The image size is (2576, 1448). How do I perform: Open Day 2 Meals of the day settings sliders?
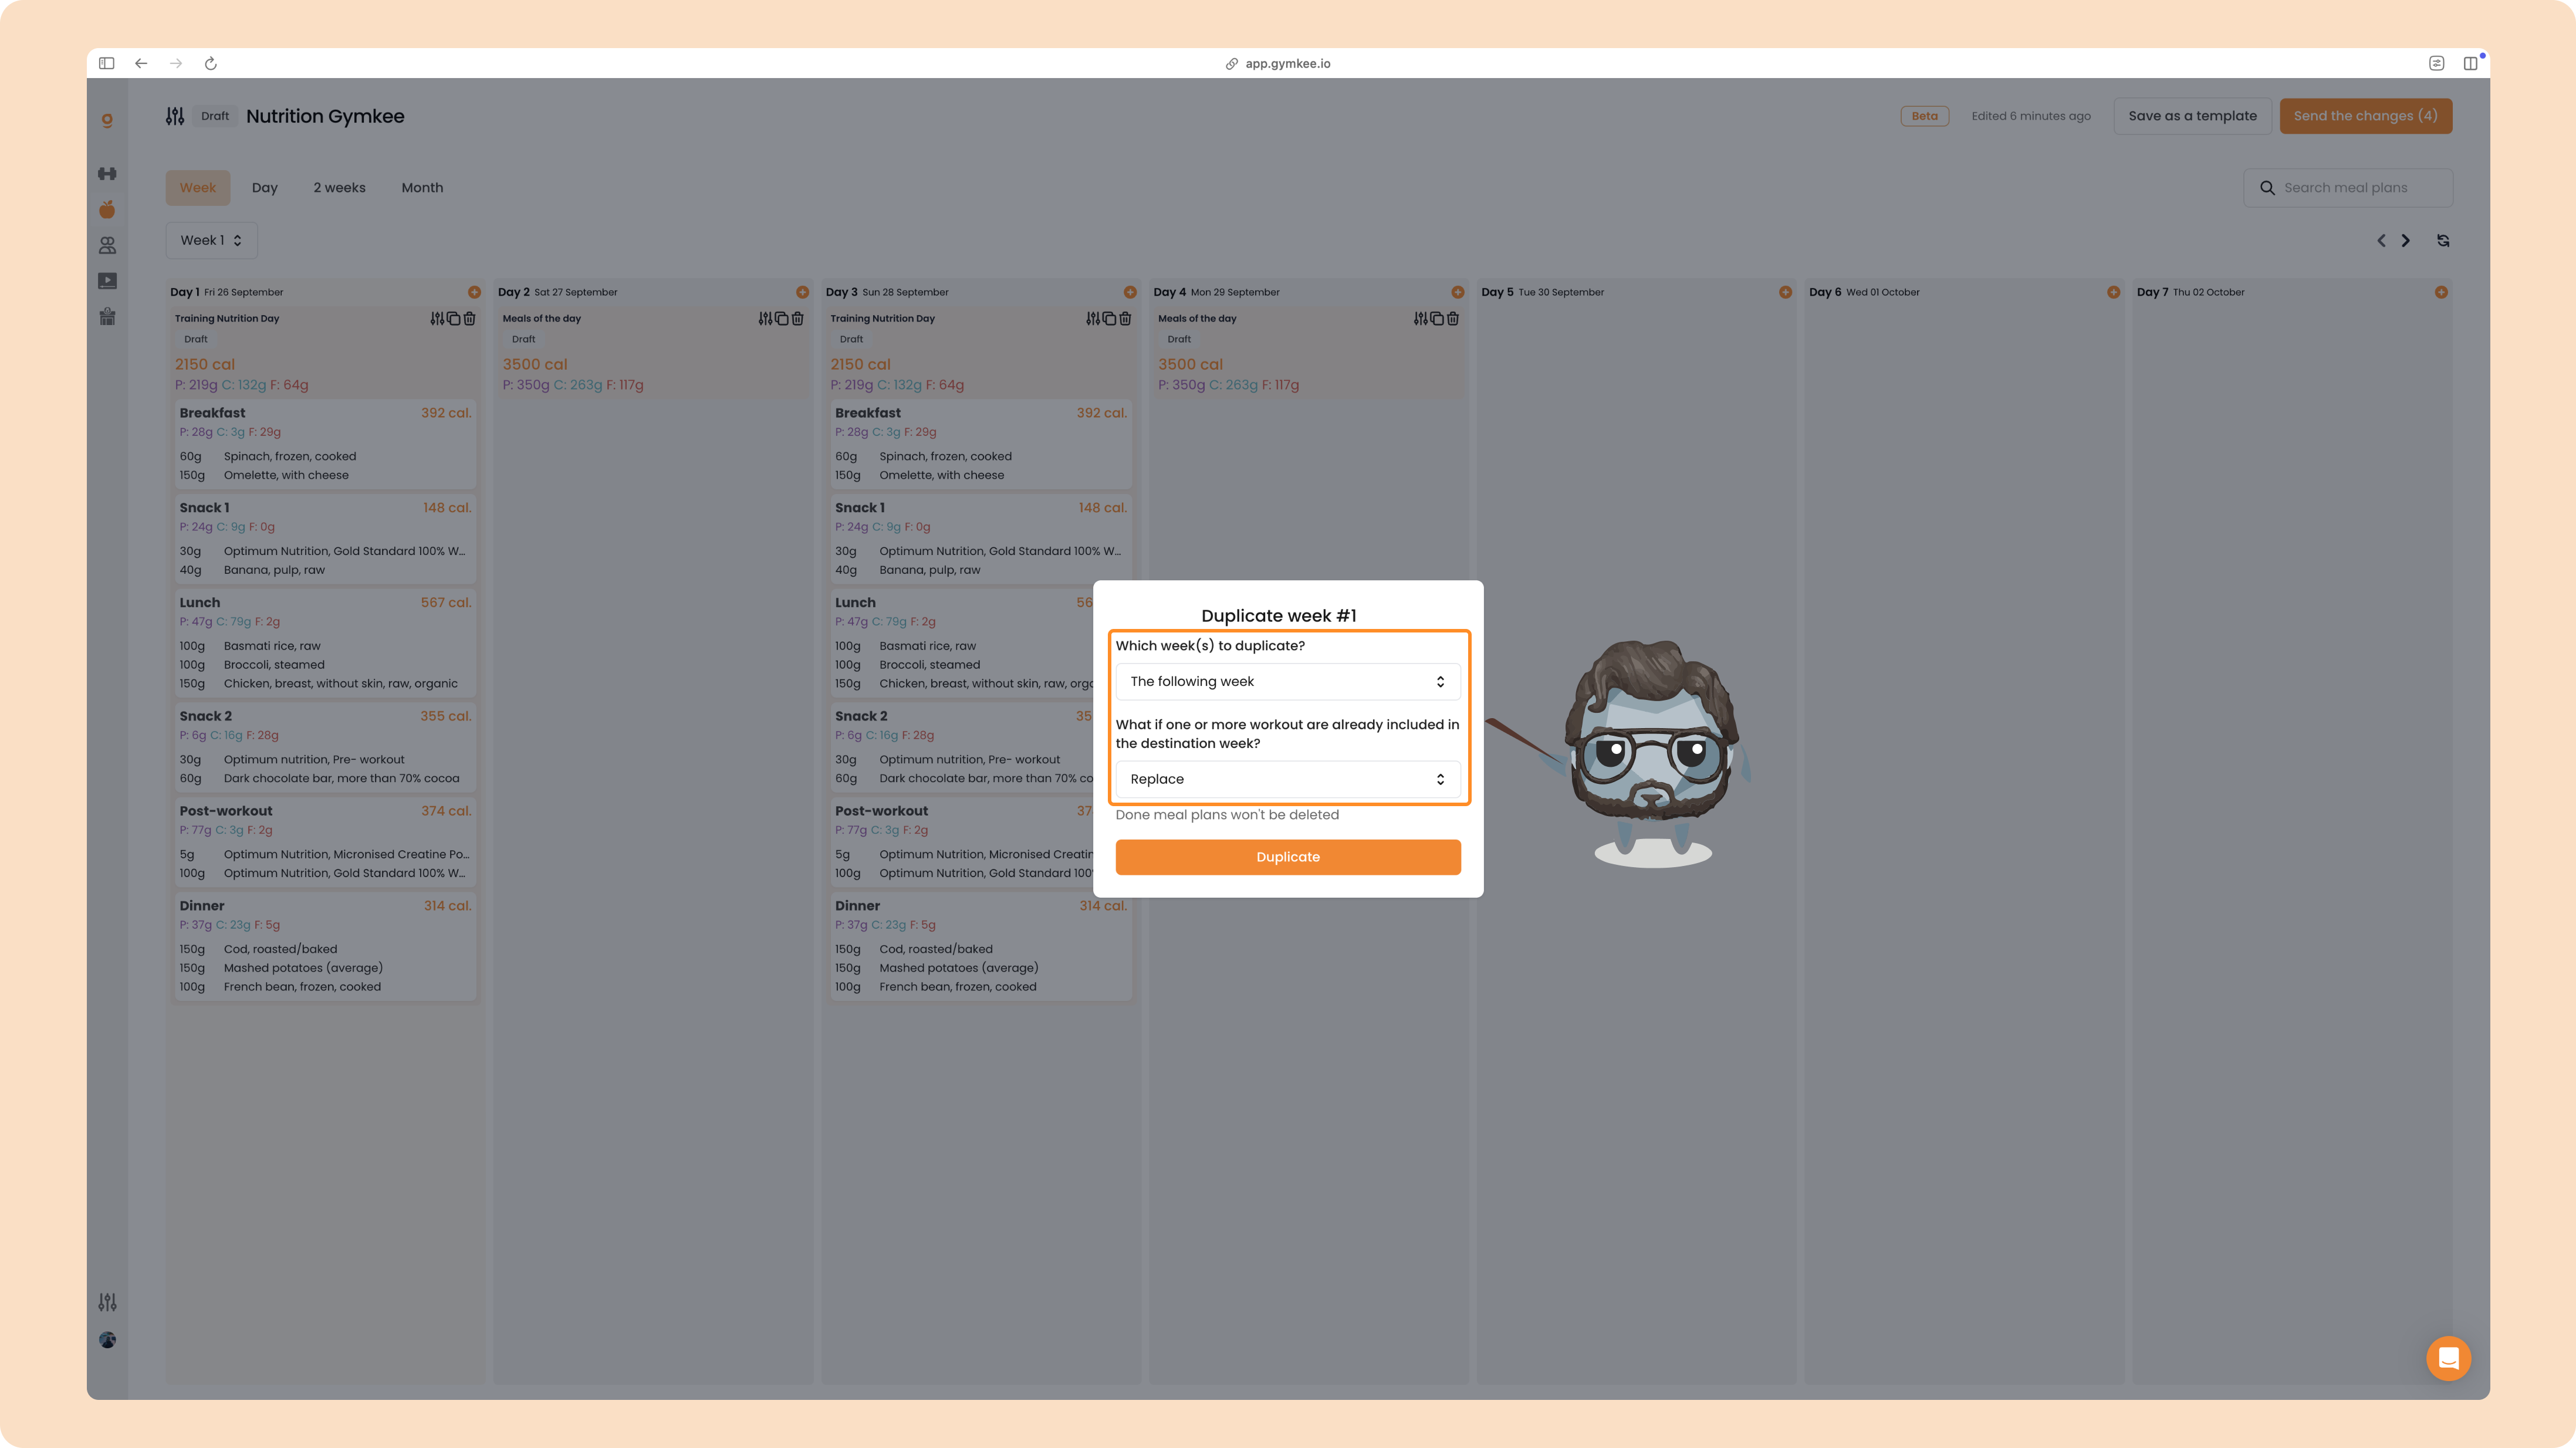765,318
